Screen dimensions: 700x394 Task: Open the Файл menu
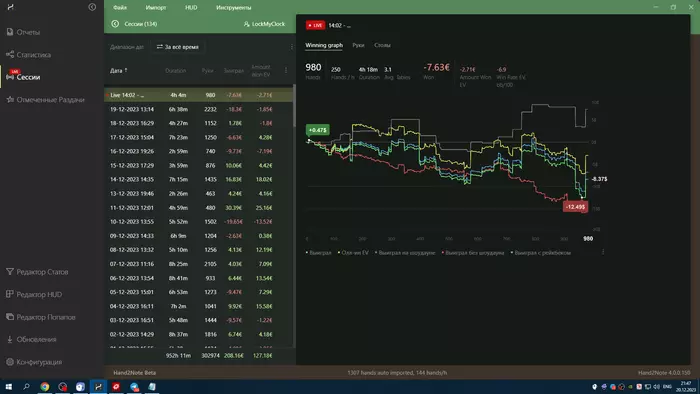click(x=120, y=8)
